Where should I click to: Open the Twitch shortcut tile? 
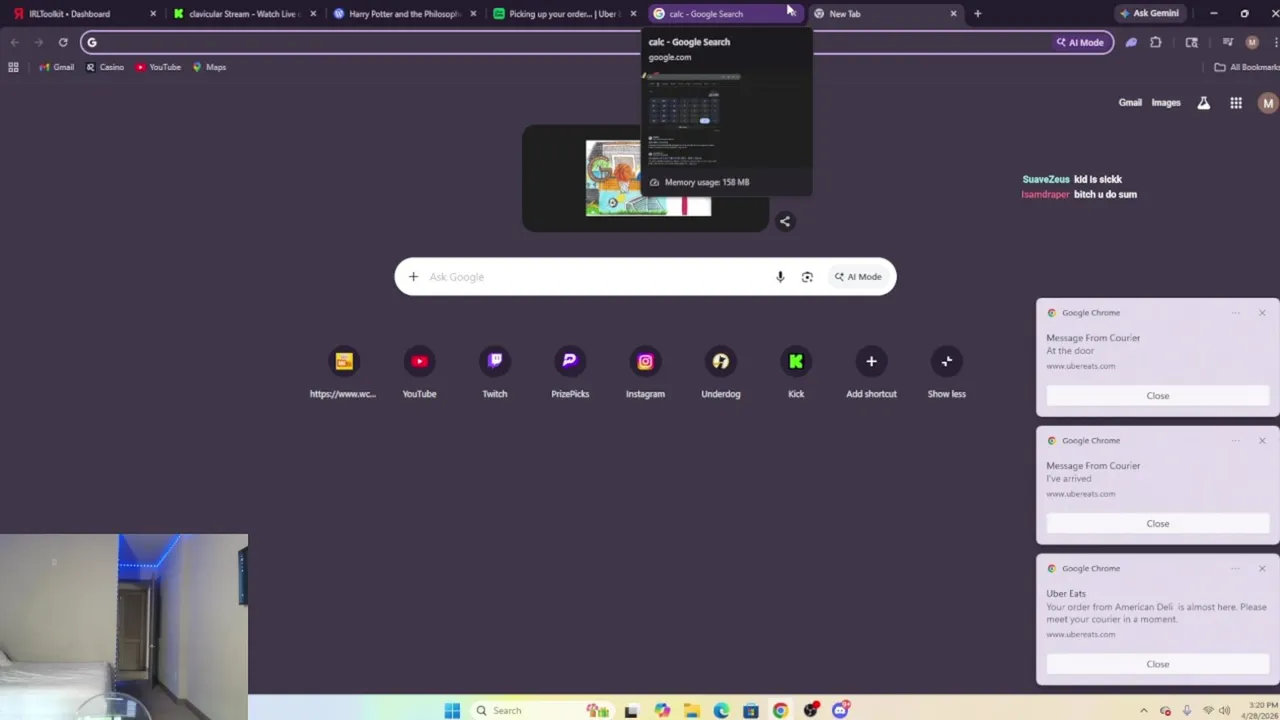pyautogui.click(x=495, y=372)
